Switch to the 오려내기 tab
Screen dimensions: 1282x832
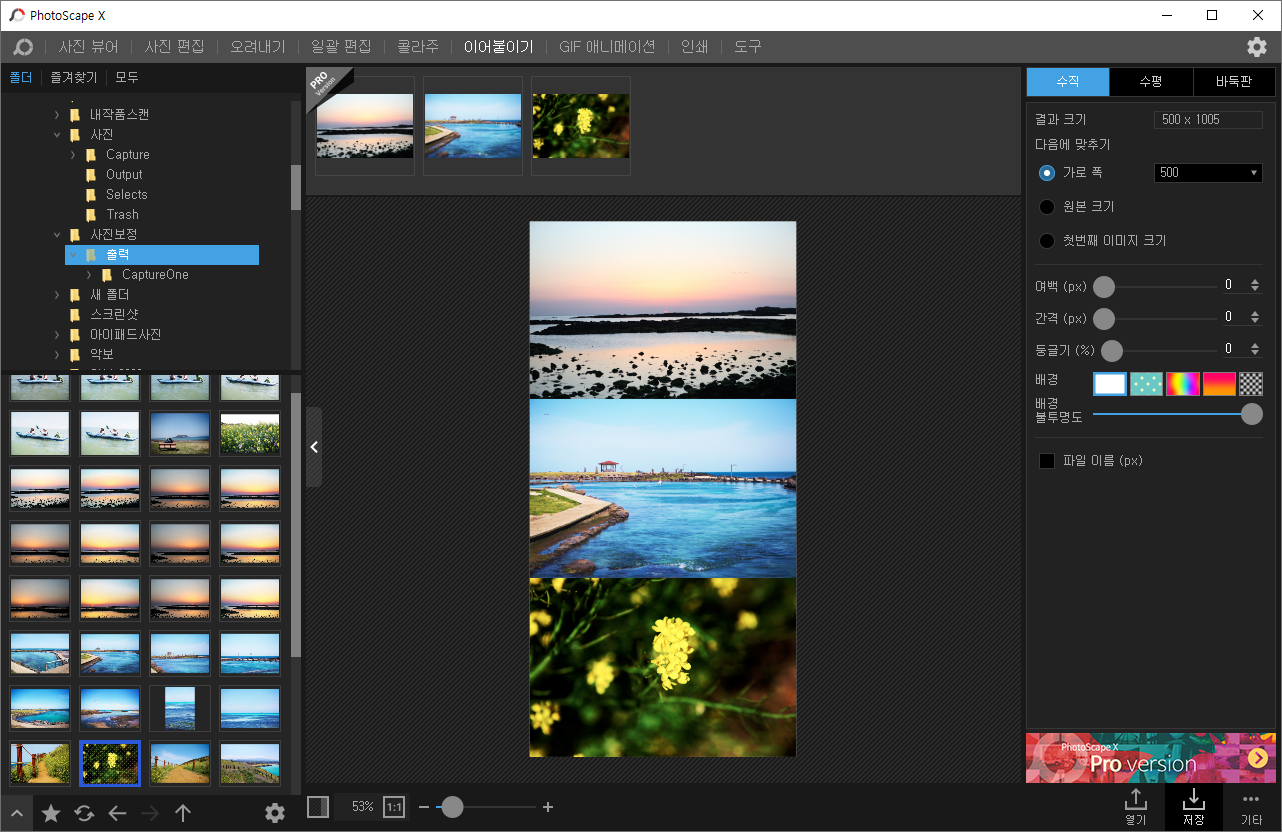coord(258,47)
